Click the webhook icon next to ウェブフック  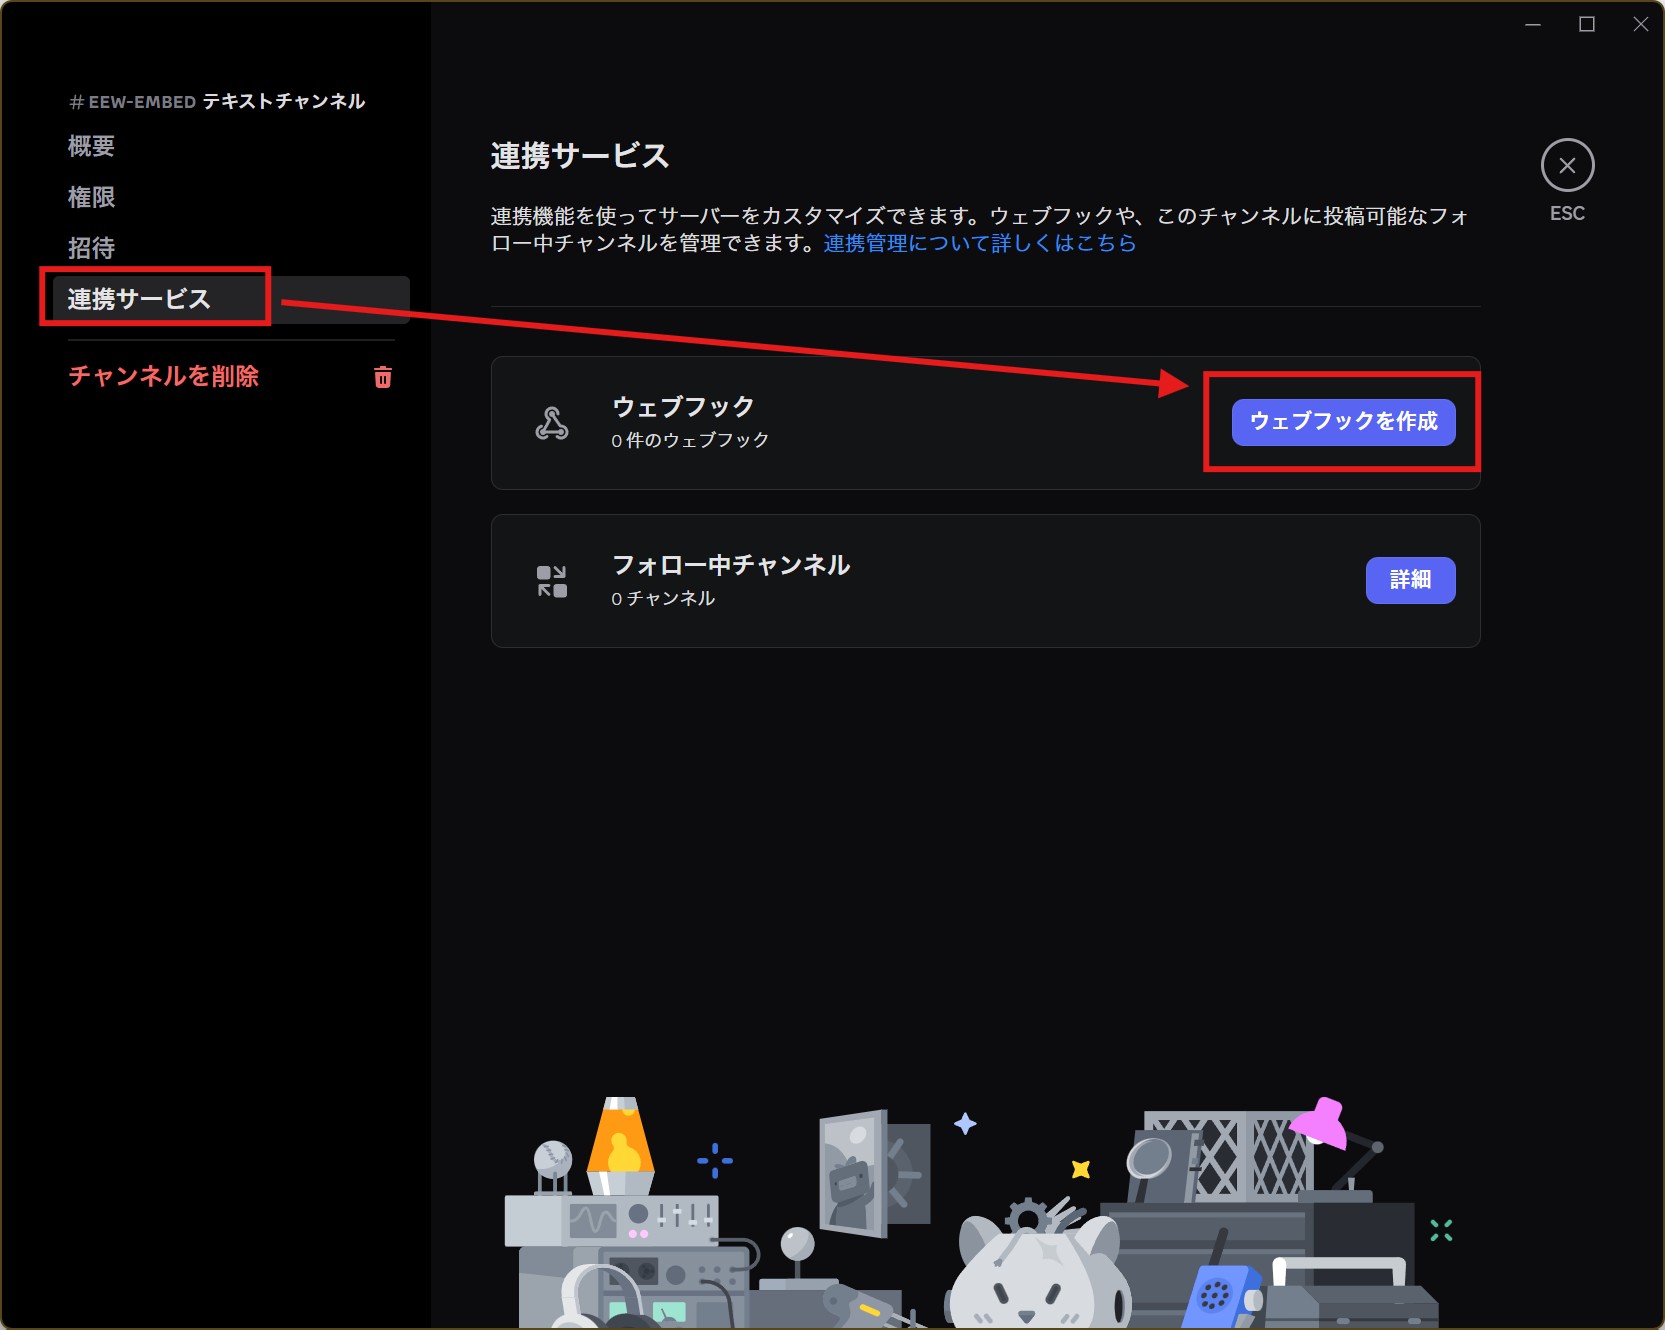pos(551,422)
